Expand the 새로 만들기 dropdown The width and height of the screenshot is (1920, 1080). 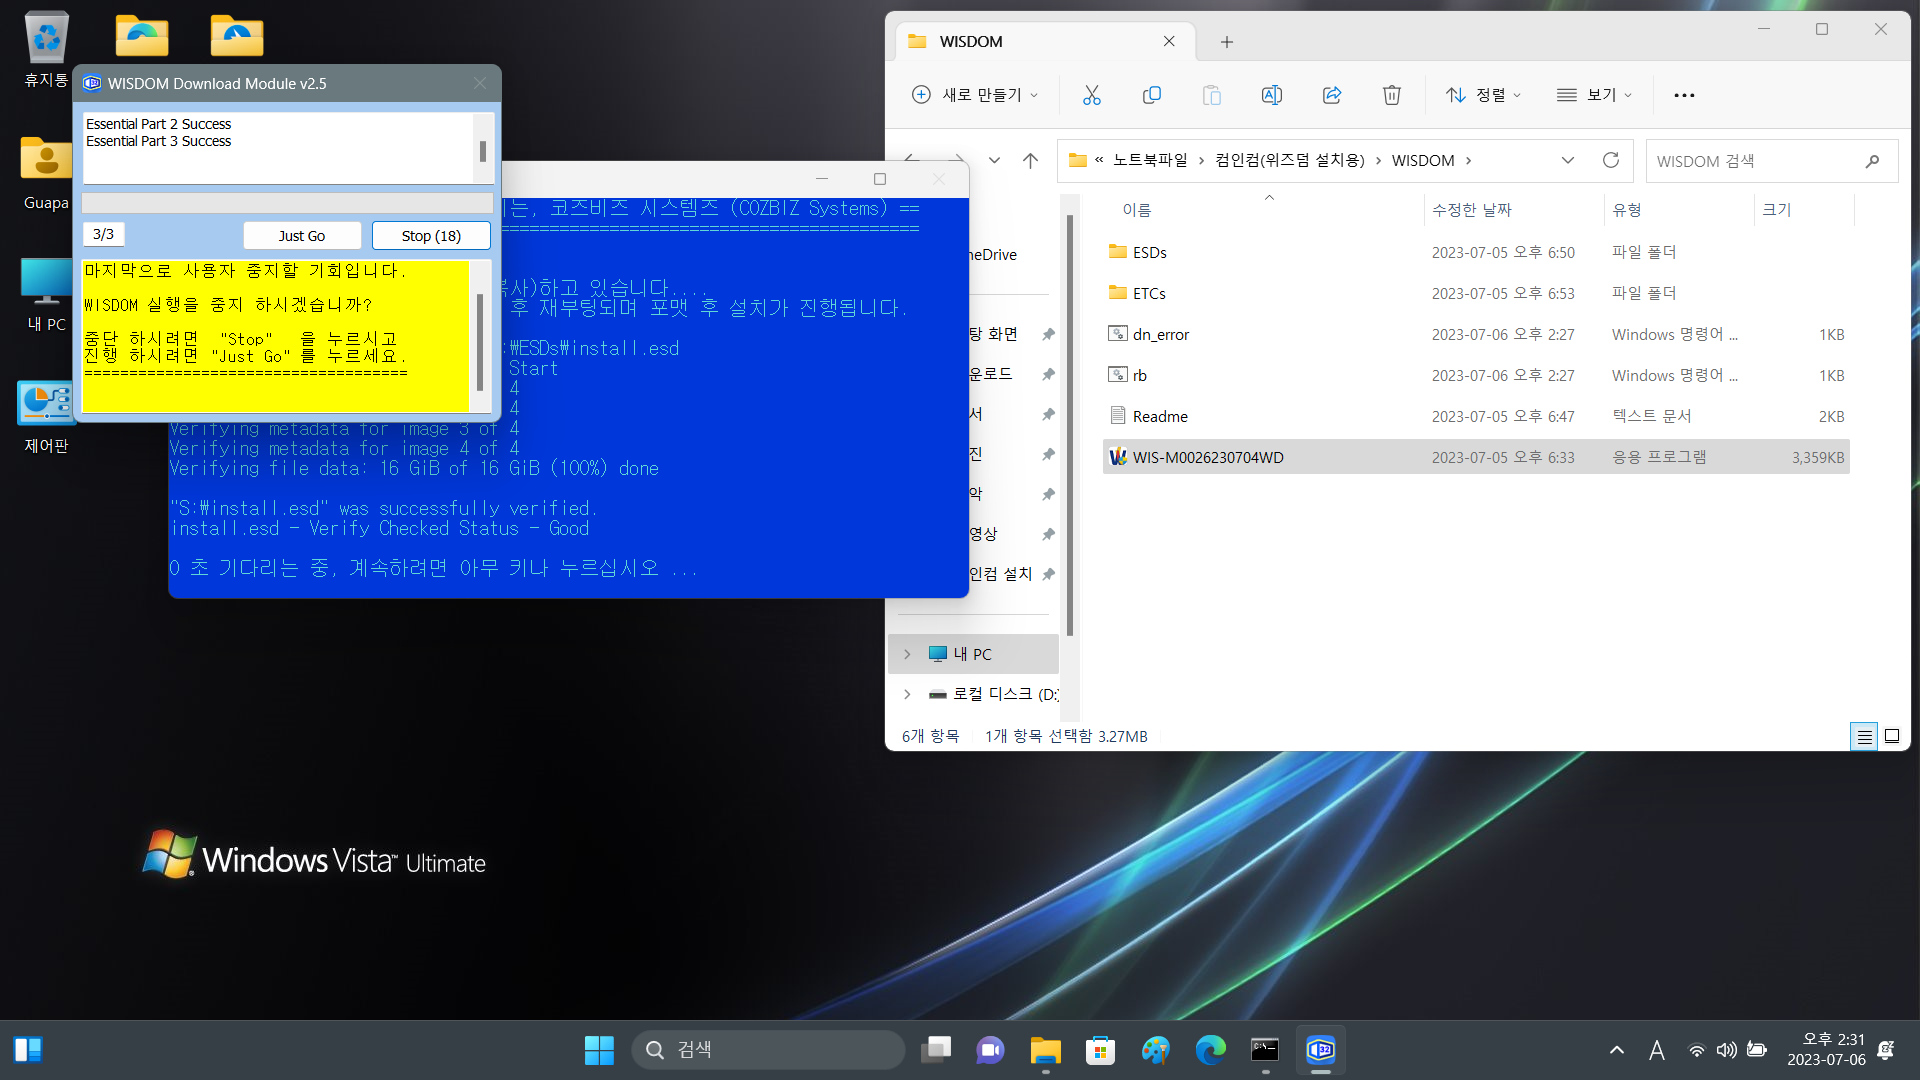pos(975,95)
